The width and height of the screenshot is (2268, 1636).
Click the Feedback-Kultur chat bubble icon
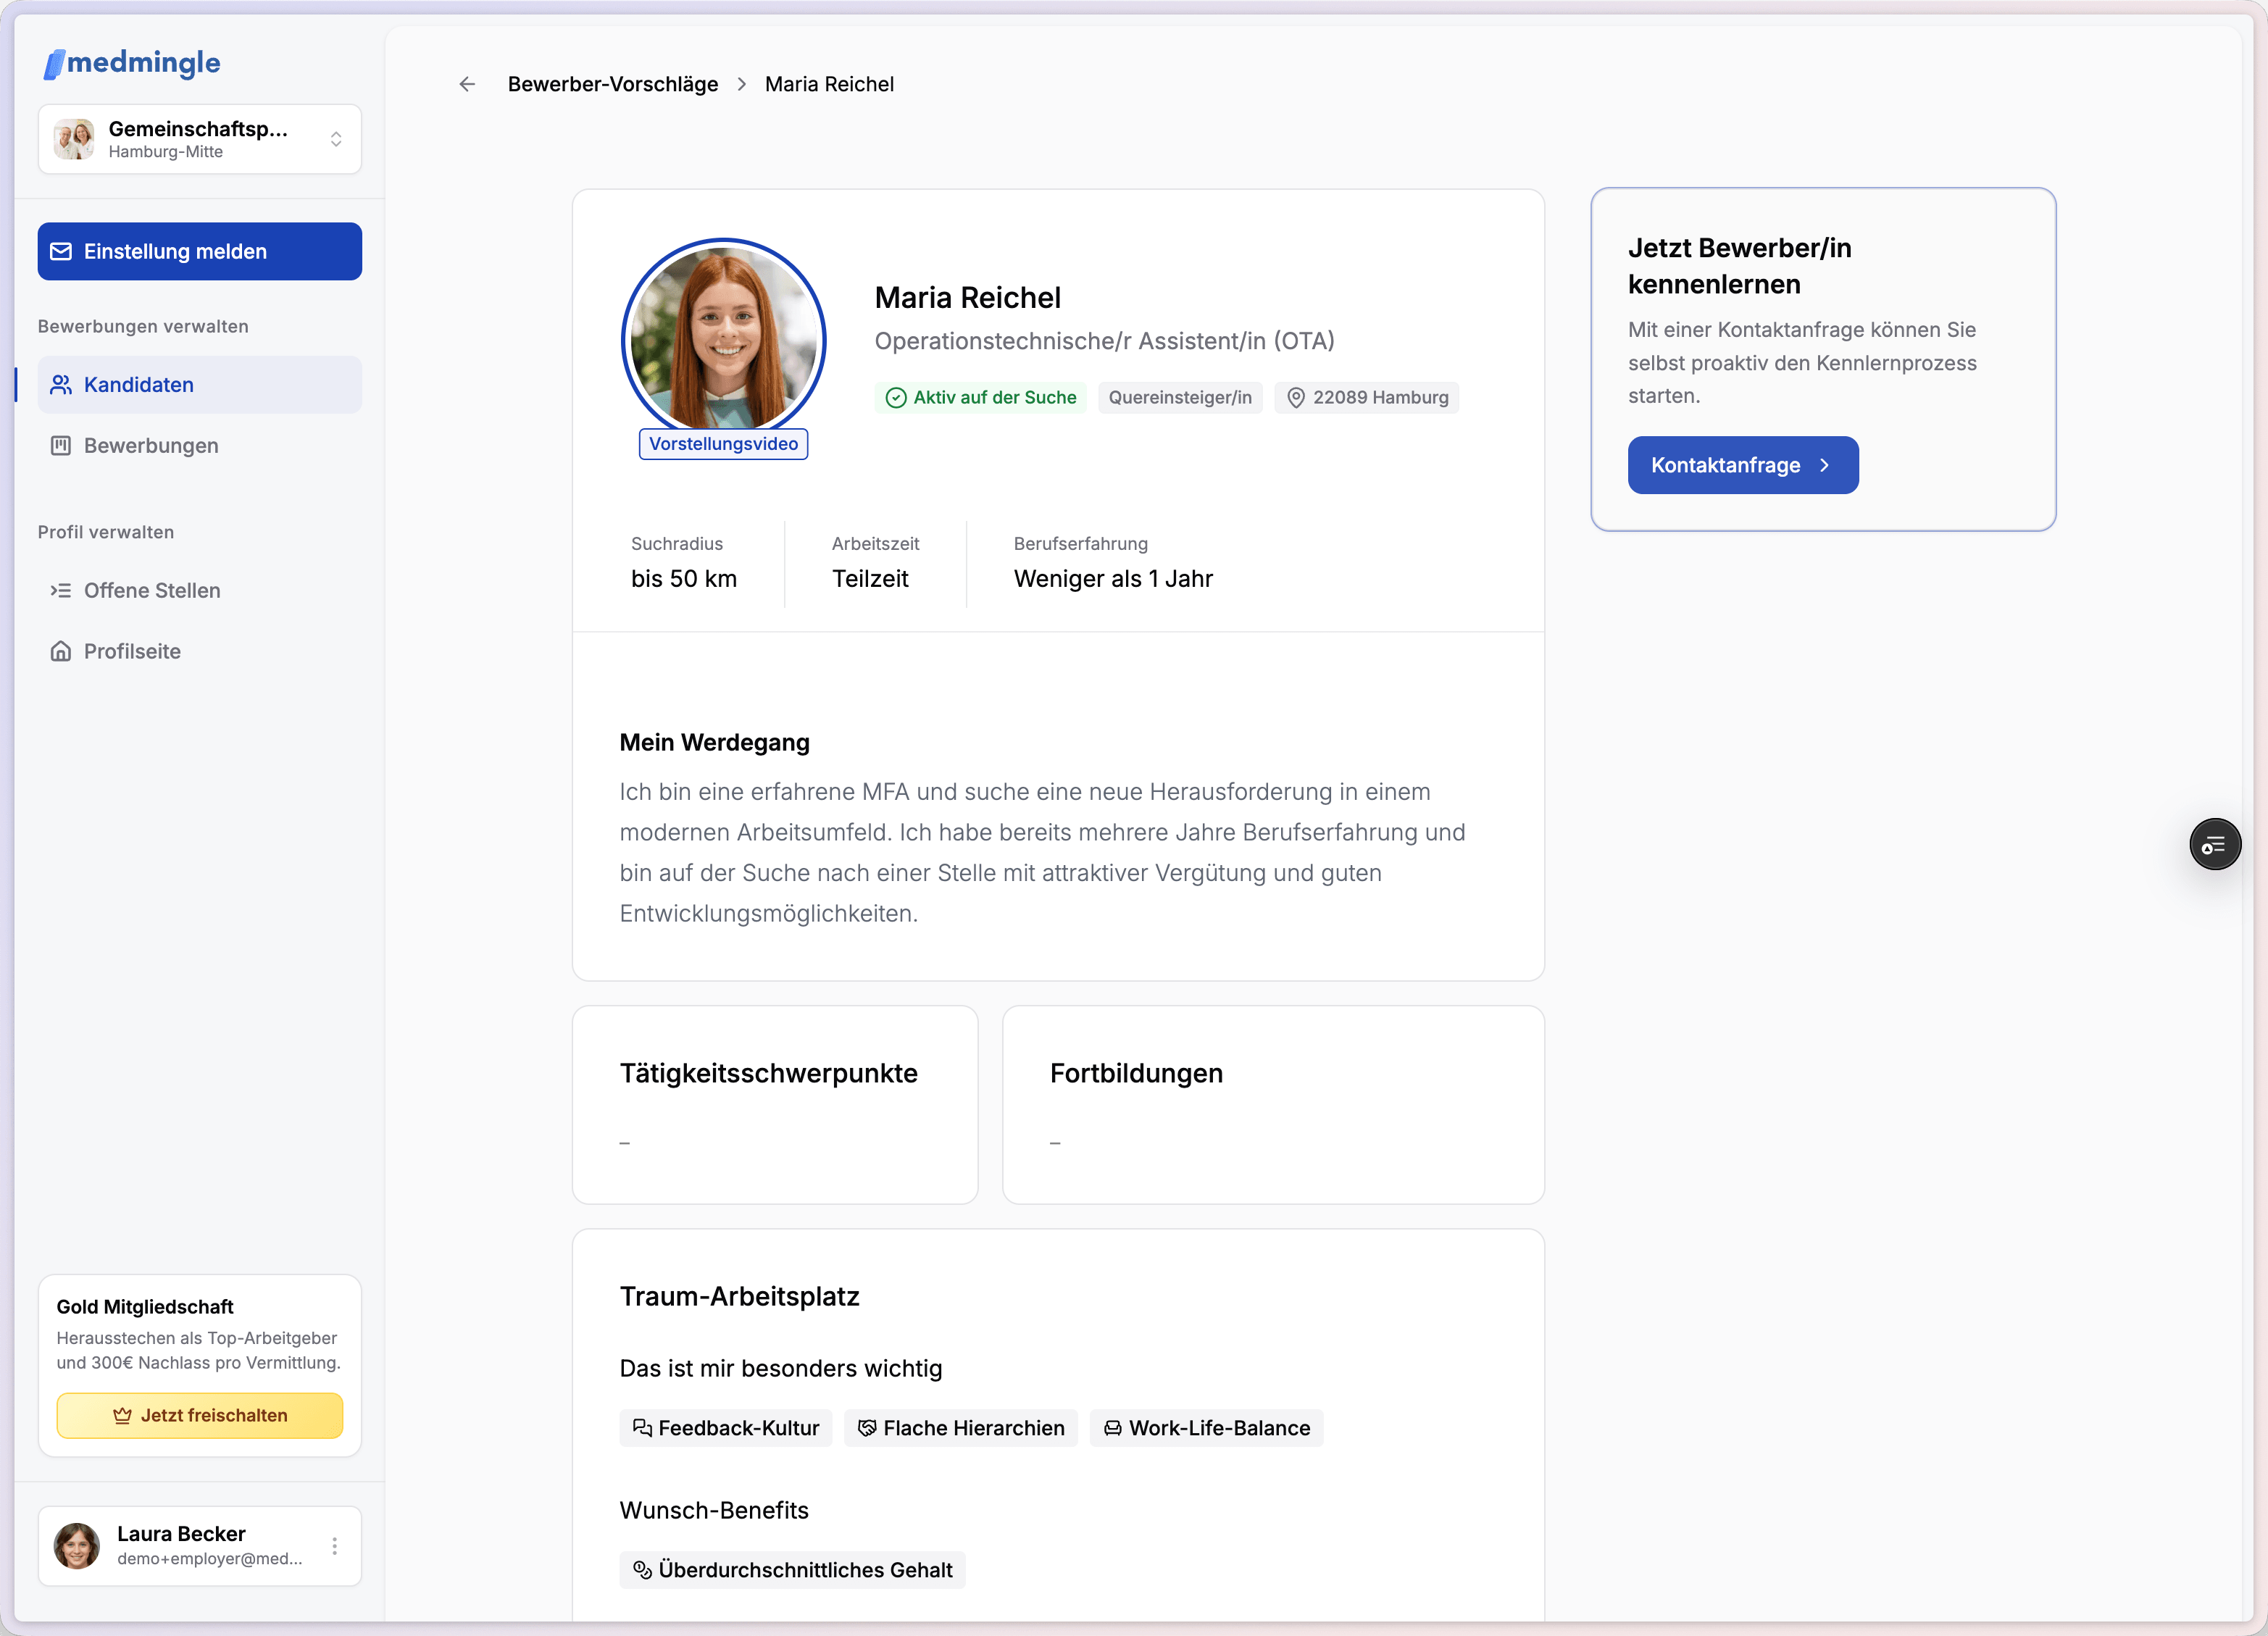pos(642,1428)
